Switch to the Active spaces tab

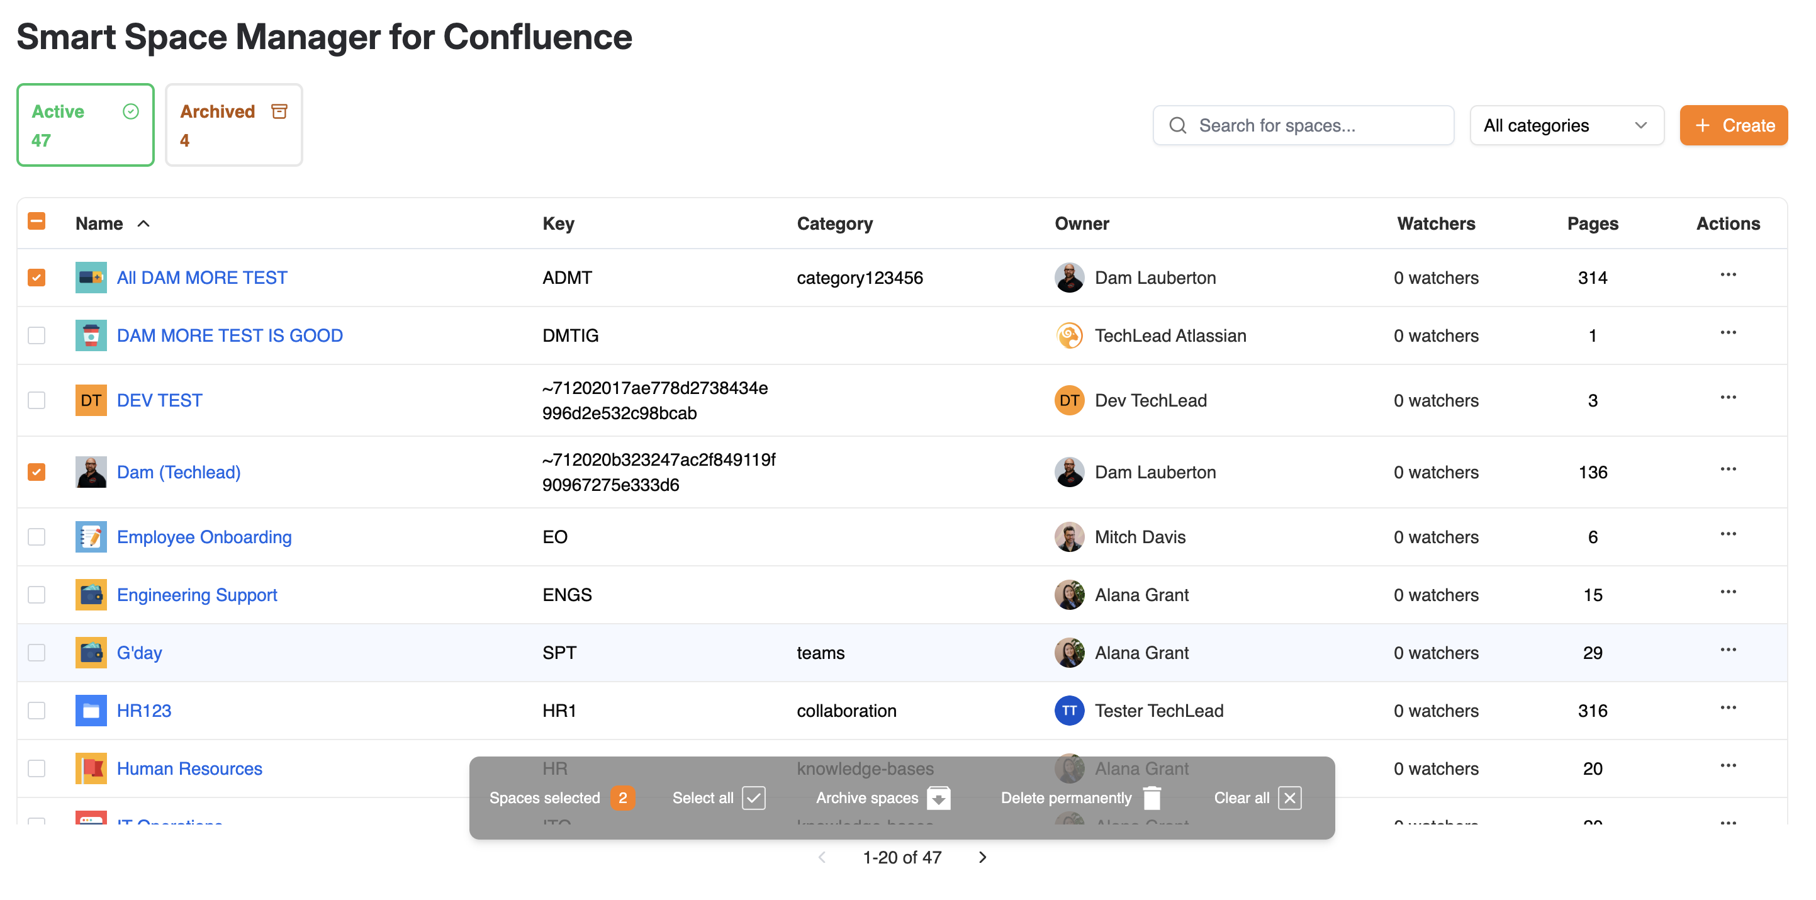point(85,125)
